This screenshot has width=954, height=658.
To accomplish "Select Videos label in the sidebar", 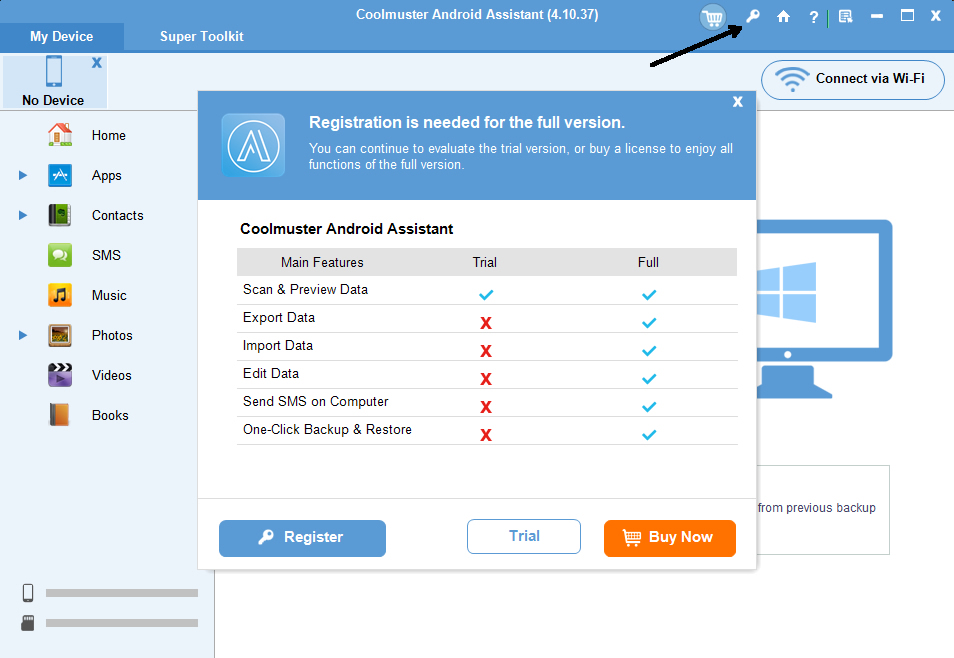I will (111, 376).
